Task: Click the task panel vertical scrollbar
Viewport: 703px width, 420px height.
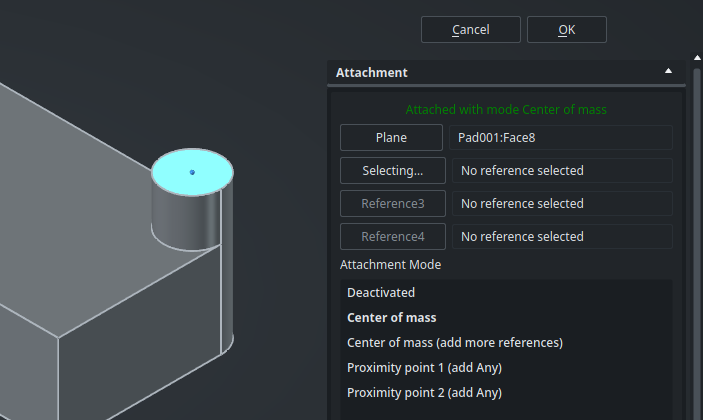Action: [x=696, y=240]
